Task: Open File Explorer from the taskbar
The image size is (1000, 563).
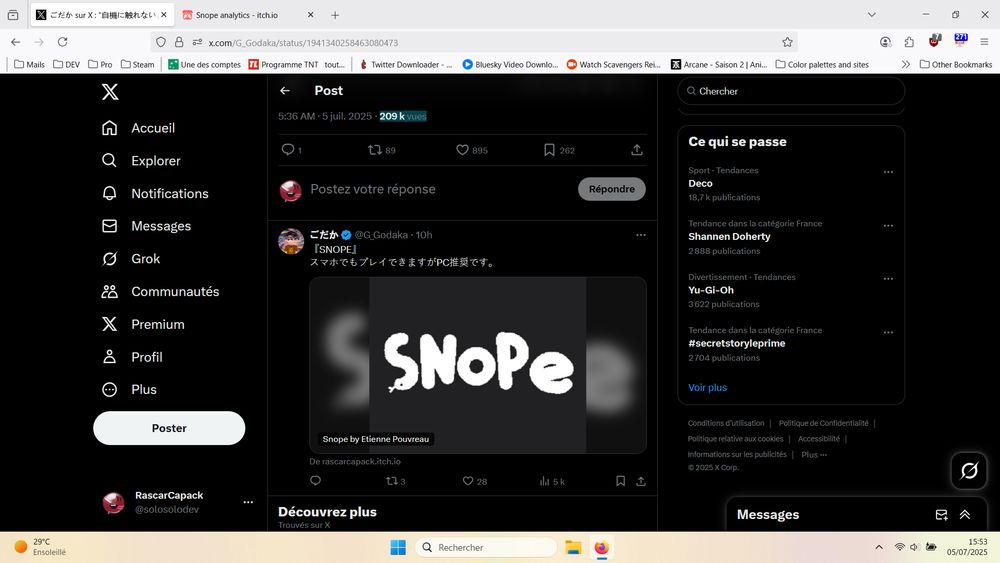Action: [573, 547]
